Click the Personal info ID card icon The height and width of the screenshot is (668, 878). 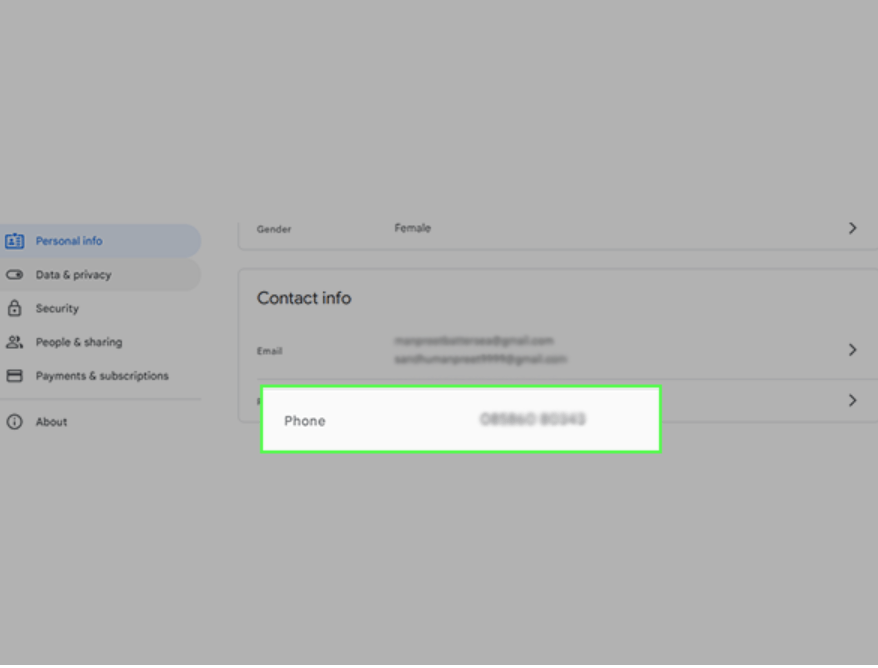14,241
